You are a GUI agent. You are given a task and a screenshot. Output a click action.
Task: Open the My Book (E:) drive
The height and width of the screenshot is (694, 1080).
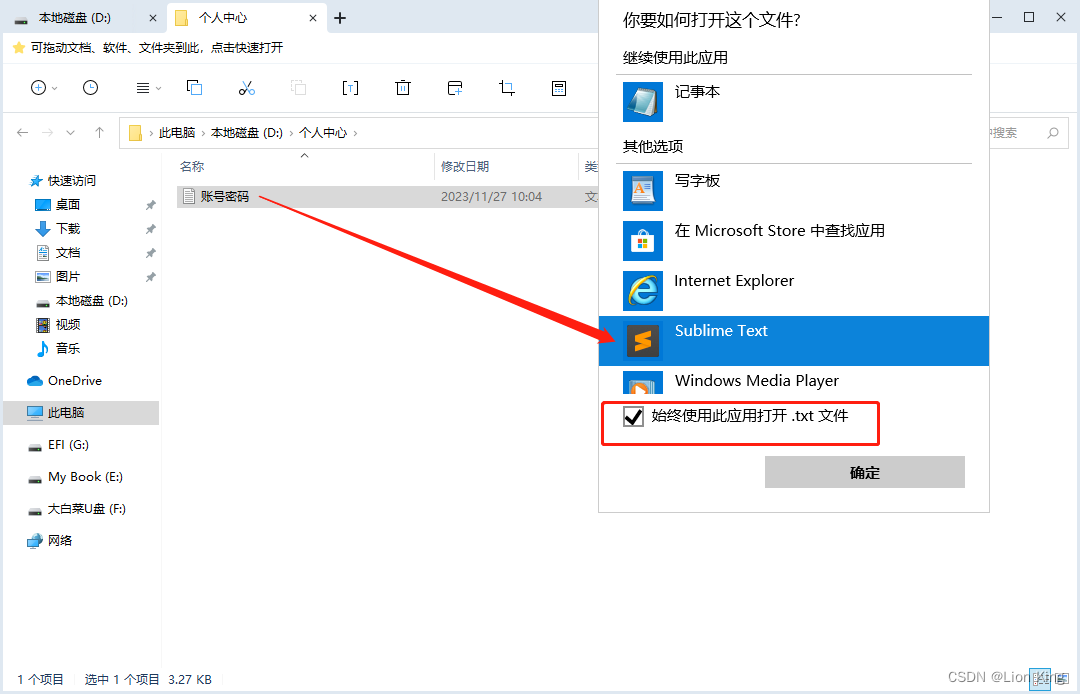85,476
